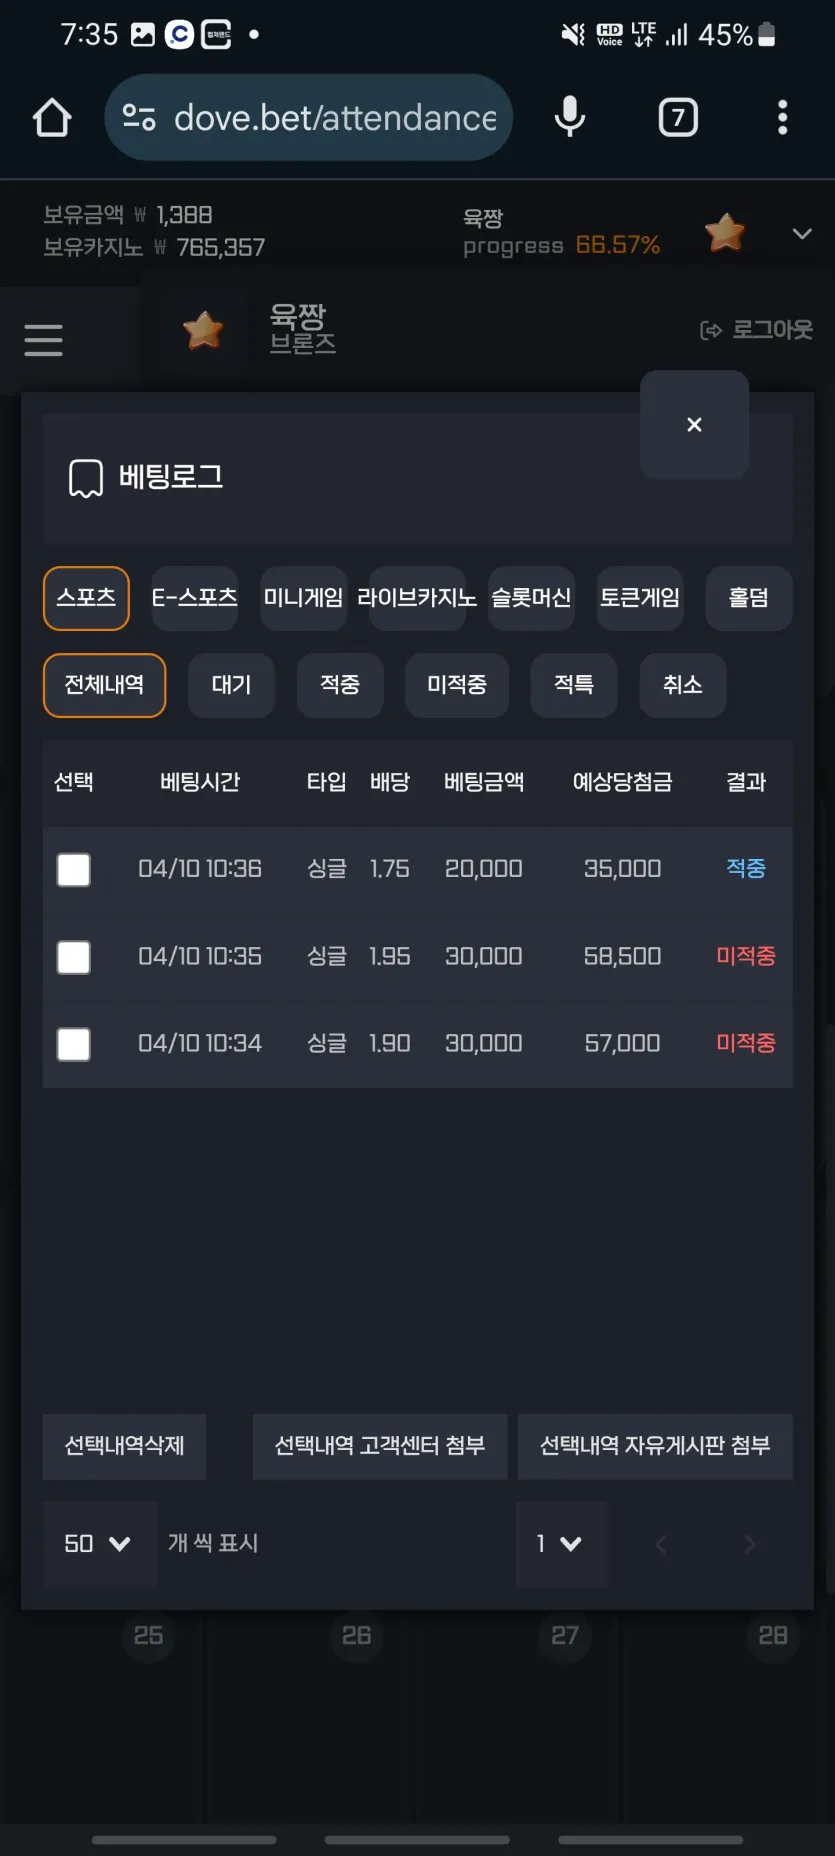Click the 로그아웃 link
The image size is (835, 1856).
[757, 330]
